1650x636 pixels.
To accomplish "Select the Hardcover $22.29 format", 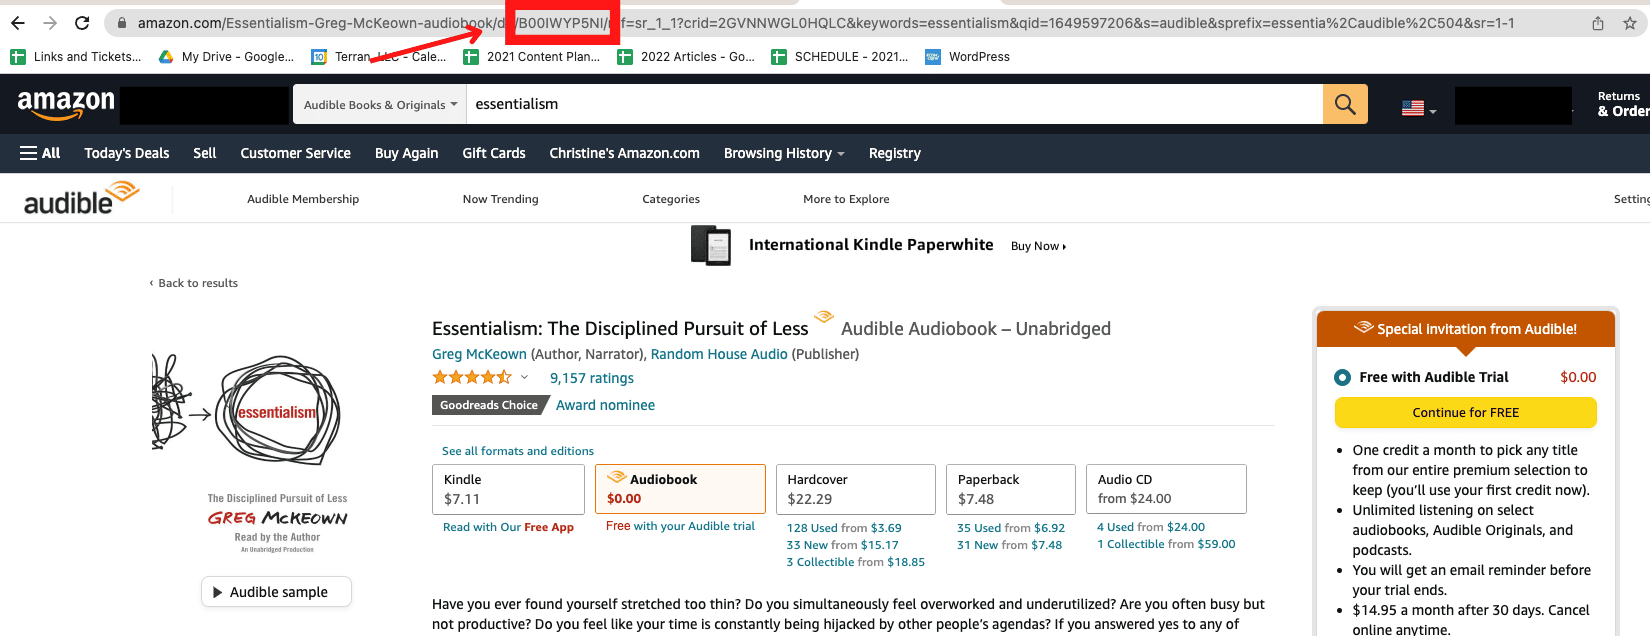I will [x=856, y=490].
